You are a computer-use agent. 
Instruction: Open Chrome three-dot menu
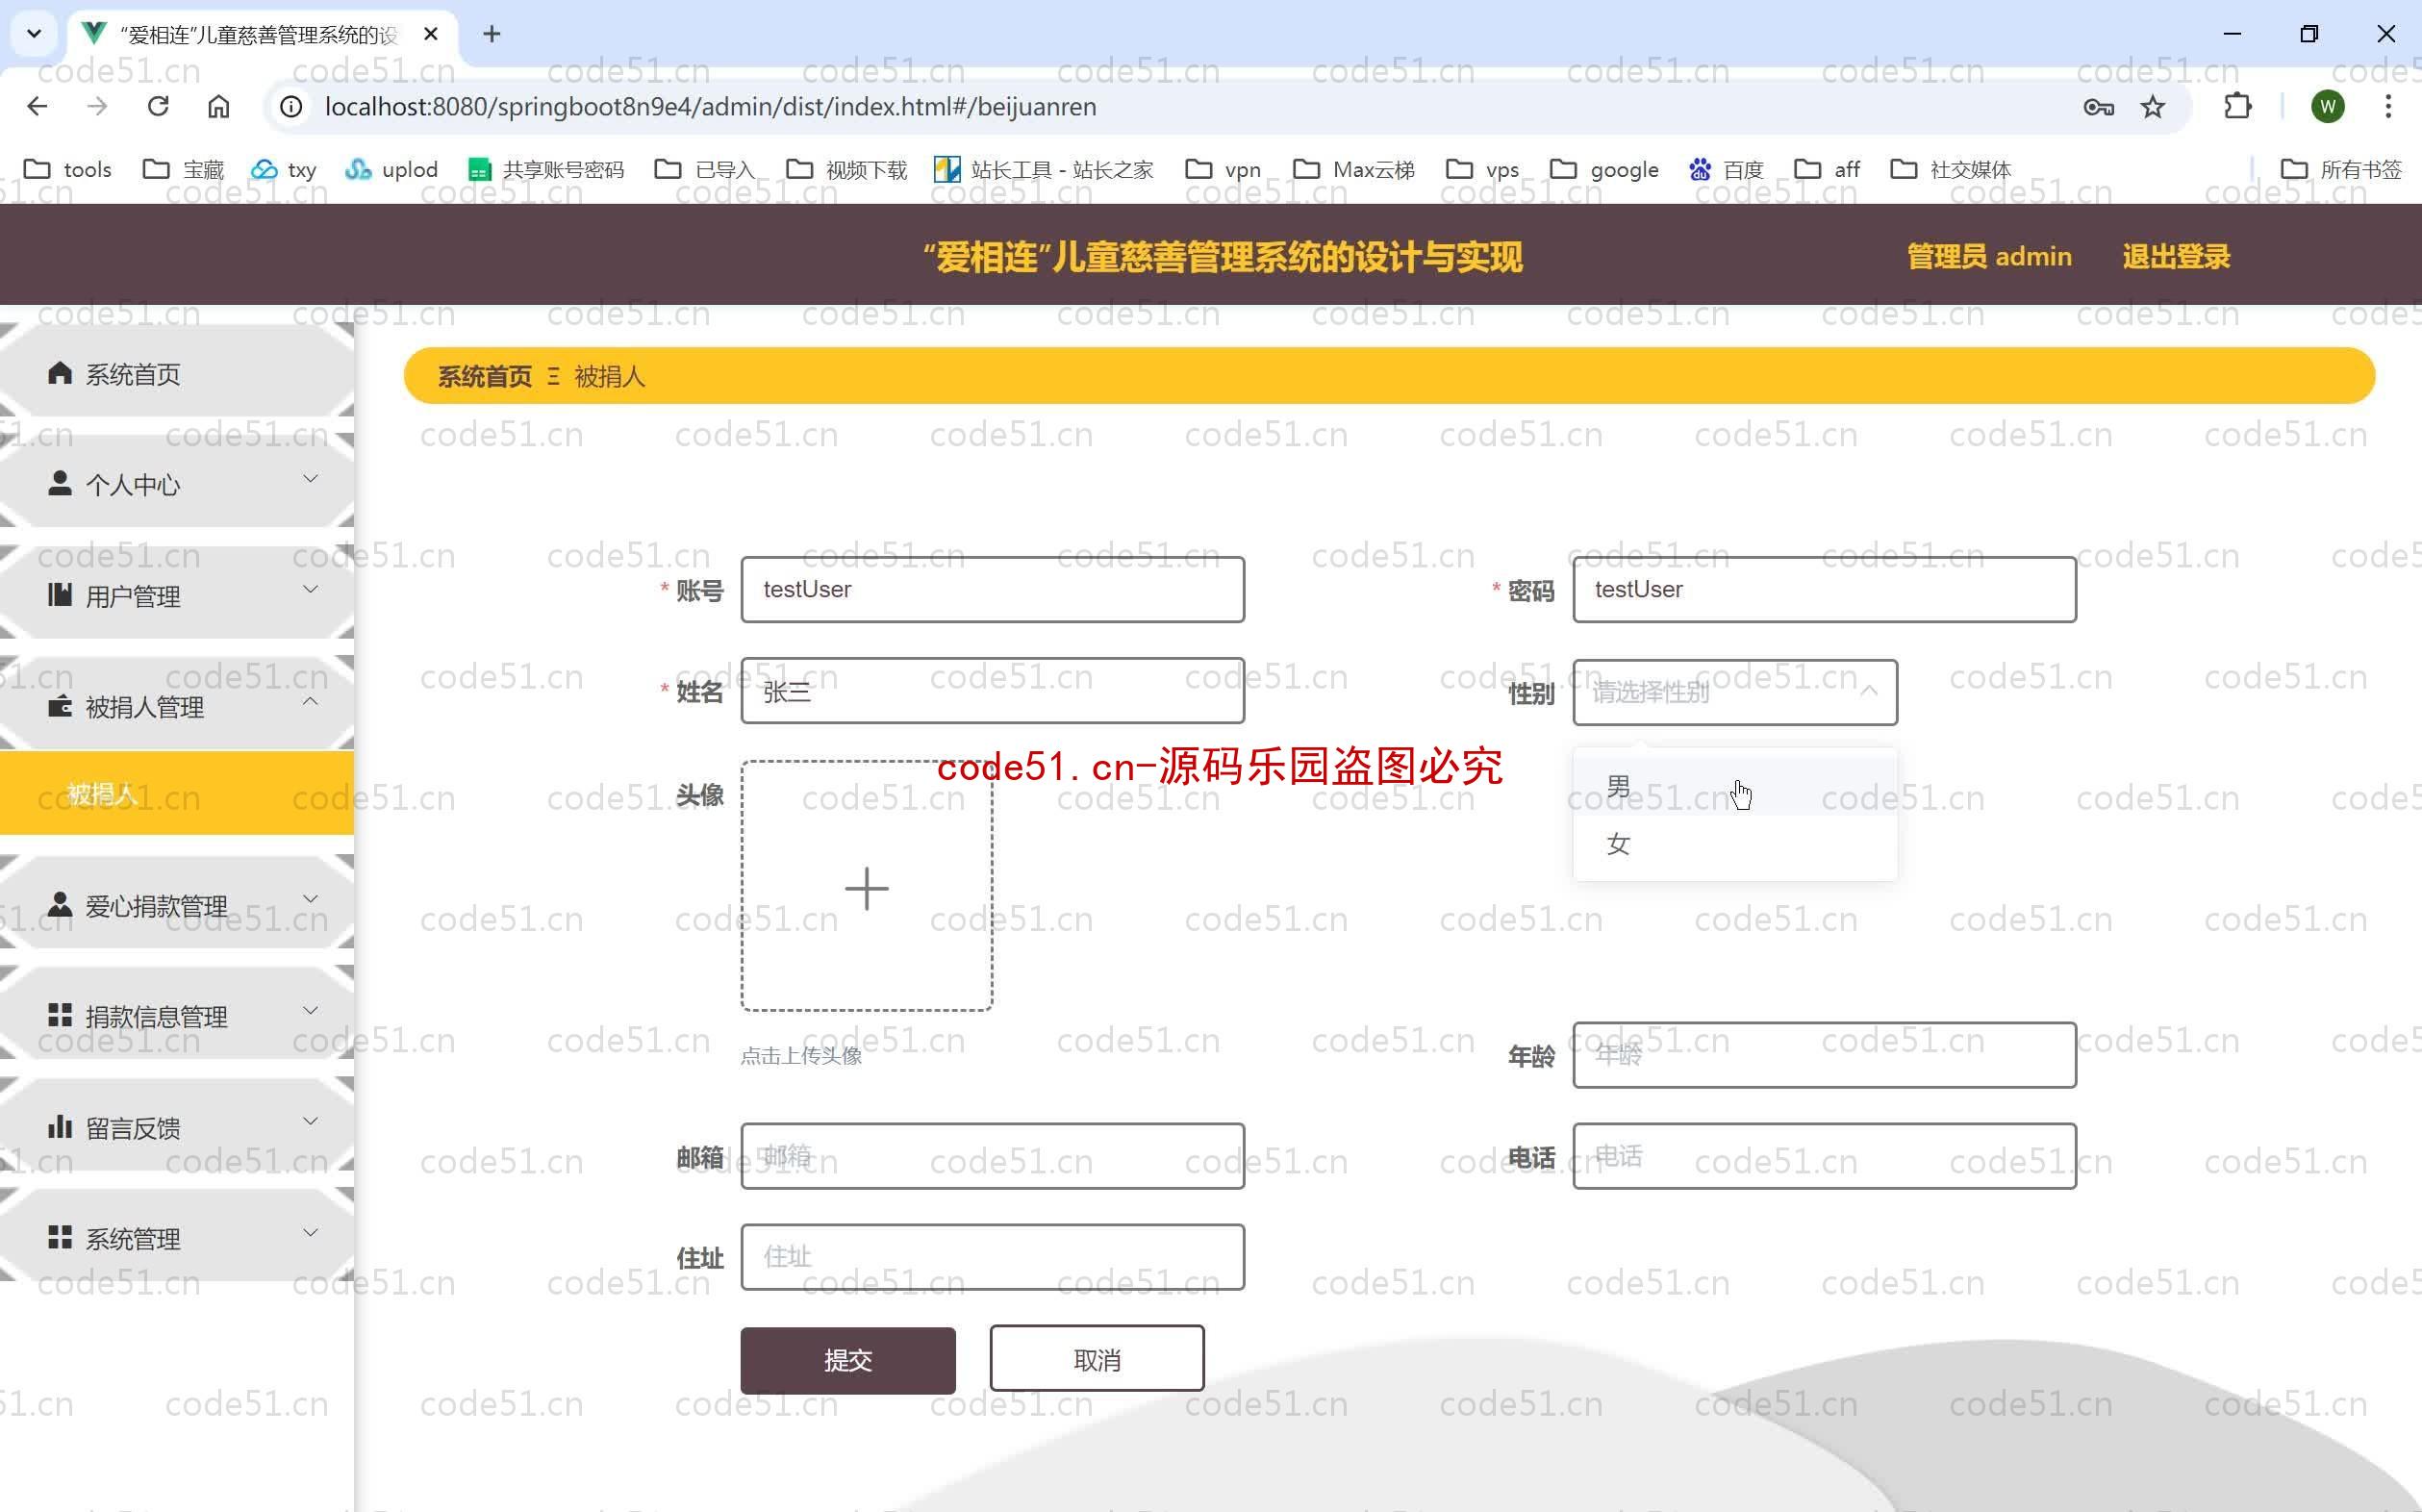(x=2388, y=106)
